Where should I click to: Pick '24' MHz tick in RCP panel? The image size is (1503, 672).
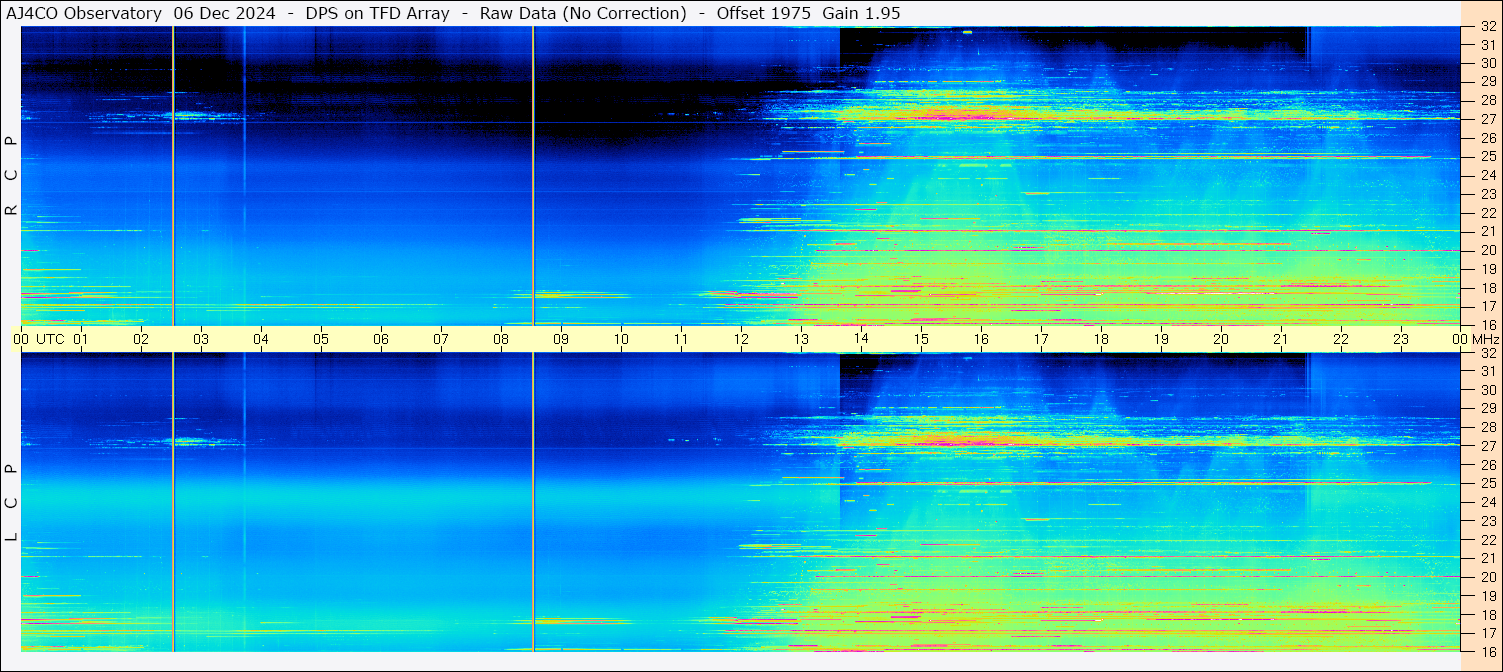click(x=1487, y=175)
